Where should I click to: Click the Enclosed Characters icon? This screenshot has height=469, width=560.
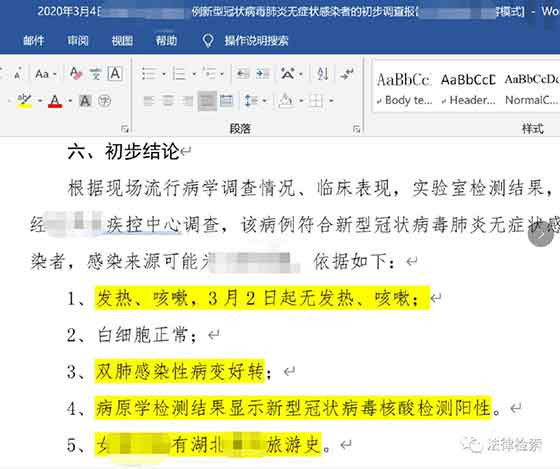(x=104, y=101)
